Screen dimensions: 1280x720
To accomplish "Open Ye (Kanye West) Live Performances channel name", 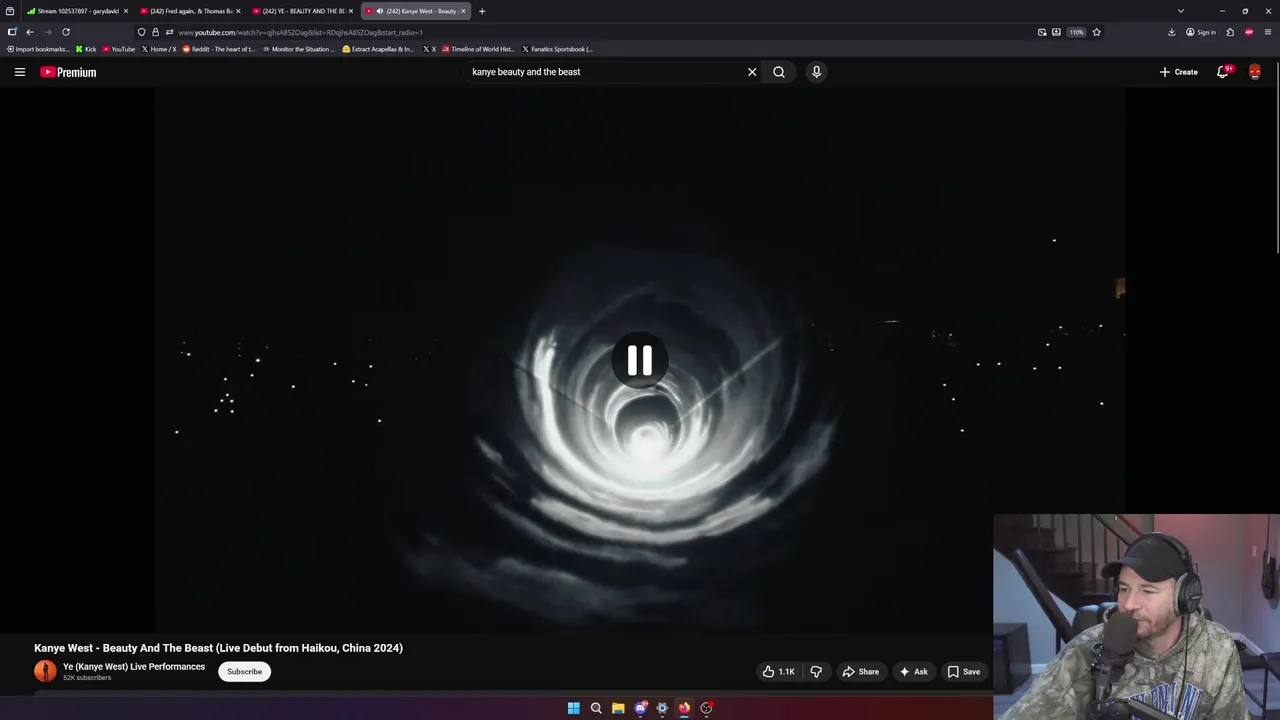I will point(134,667).
